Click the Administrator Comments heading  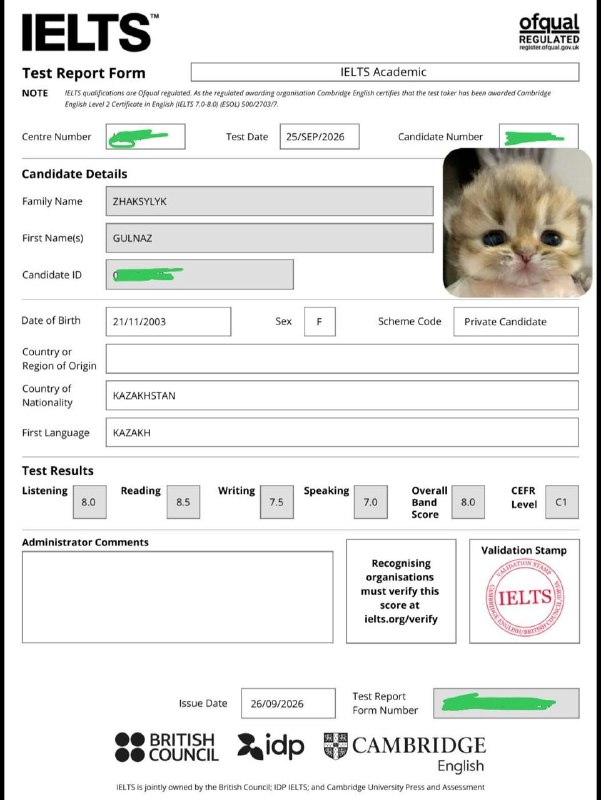pyautogui.click(x=85, y=542)
